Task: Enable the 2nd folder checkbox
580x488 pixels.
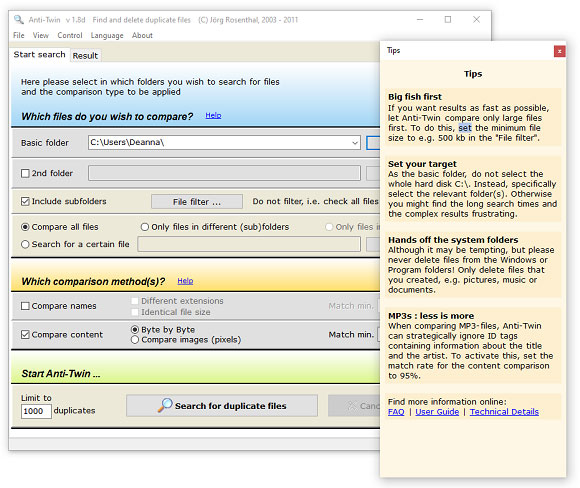Action: point(25,173)
